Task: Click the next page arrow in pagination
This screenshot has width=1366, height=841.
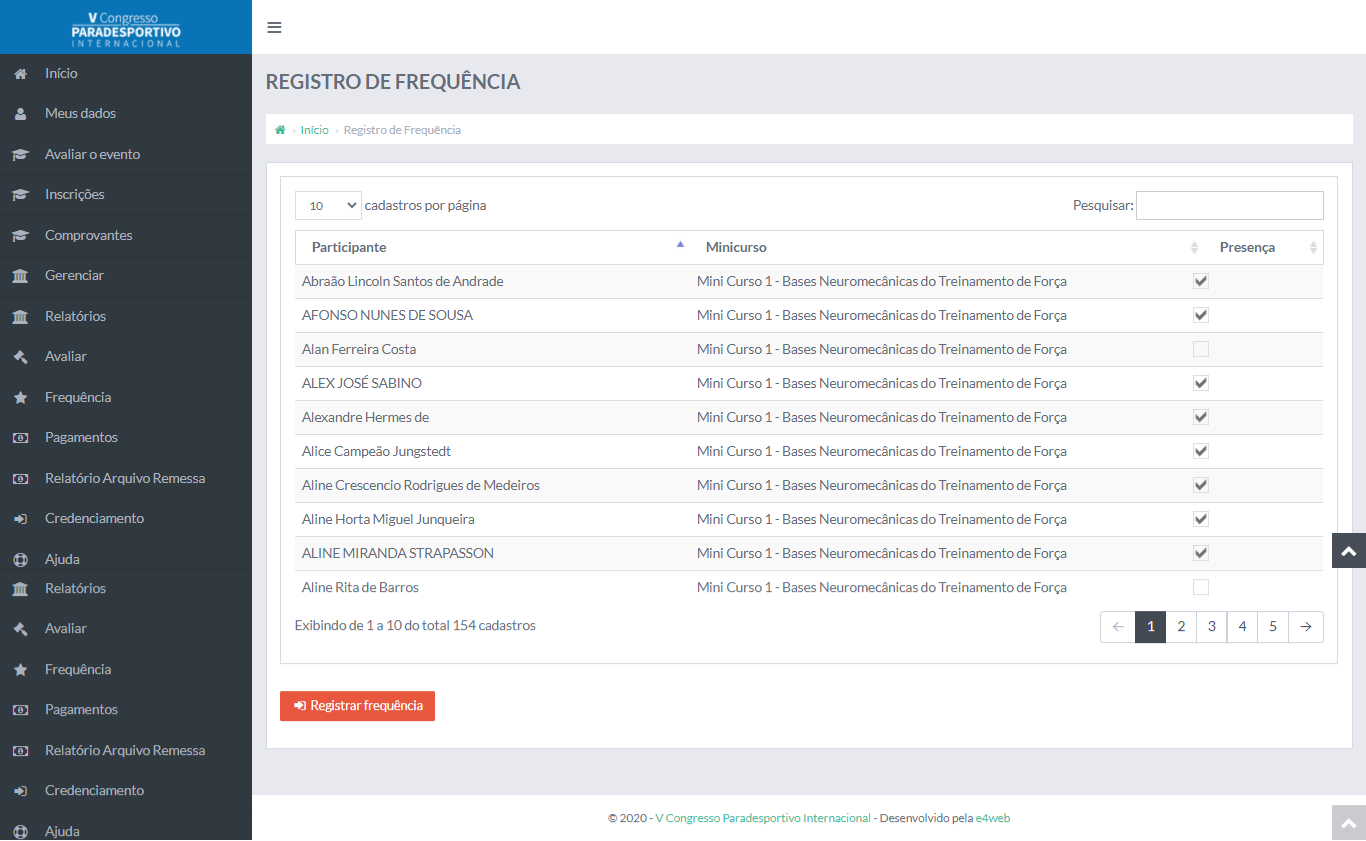Action: pos(1306,627)
